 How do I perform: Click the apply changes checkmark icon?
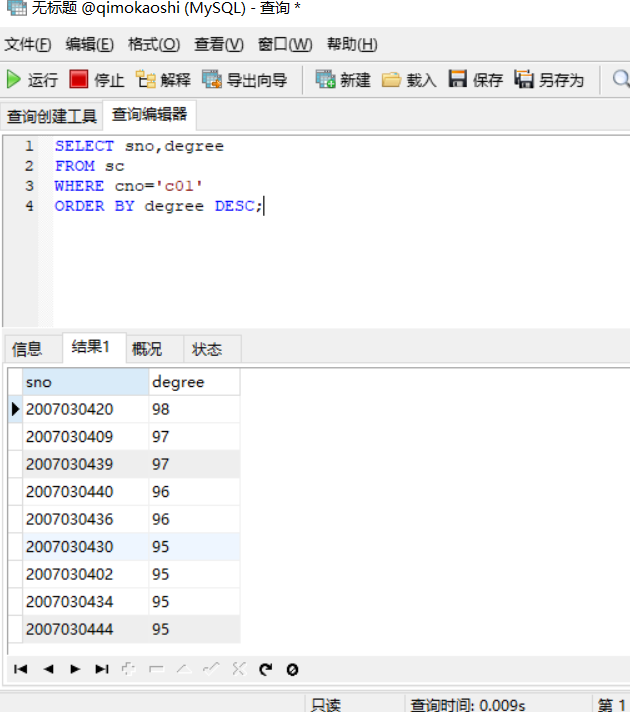212,668
